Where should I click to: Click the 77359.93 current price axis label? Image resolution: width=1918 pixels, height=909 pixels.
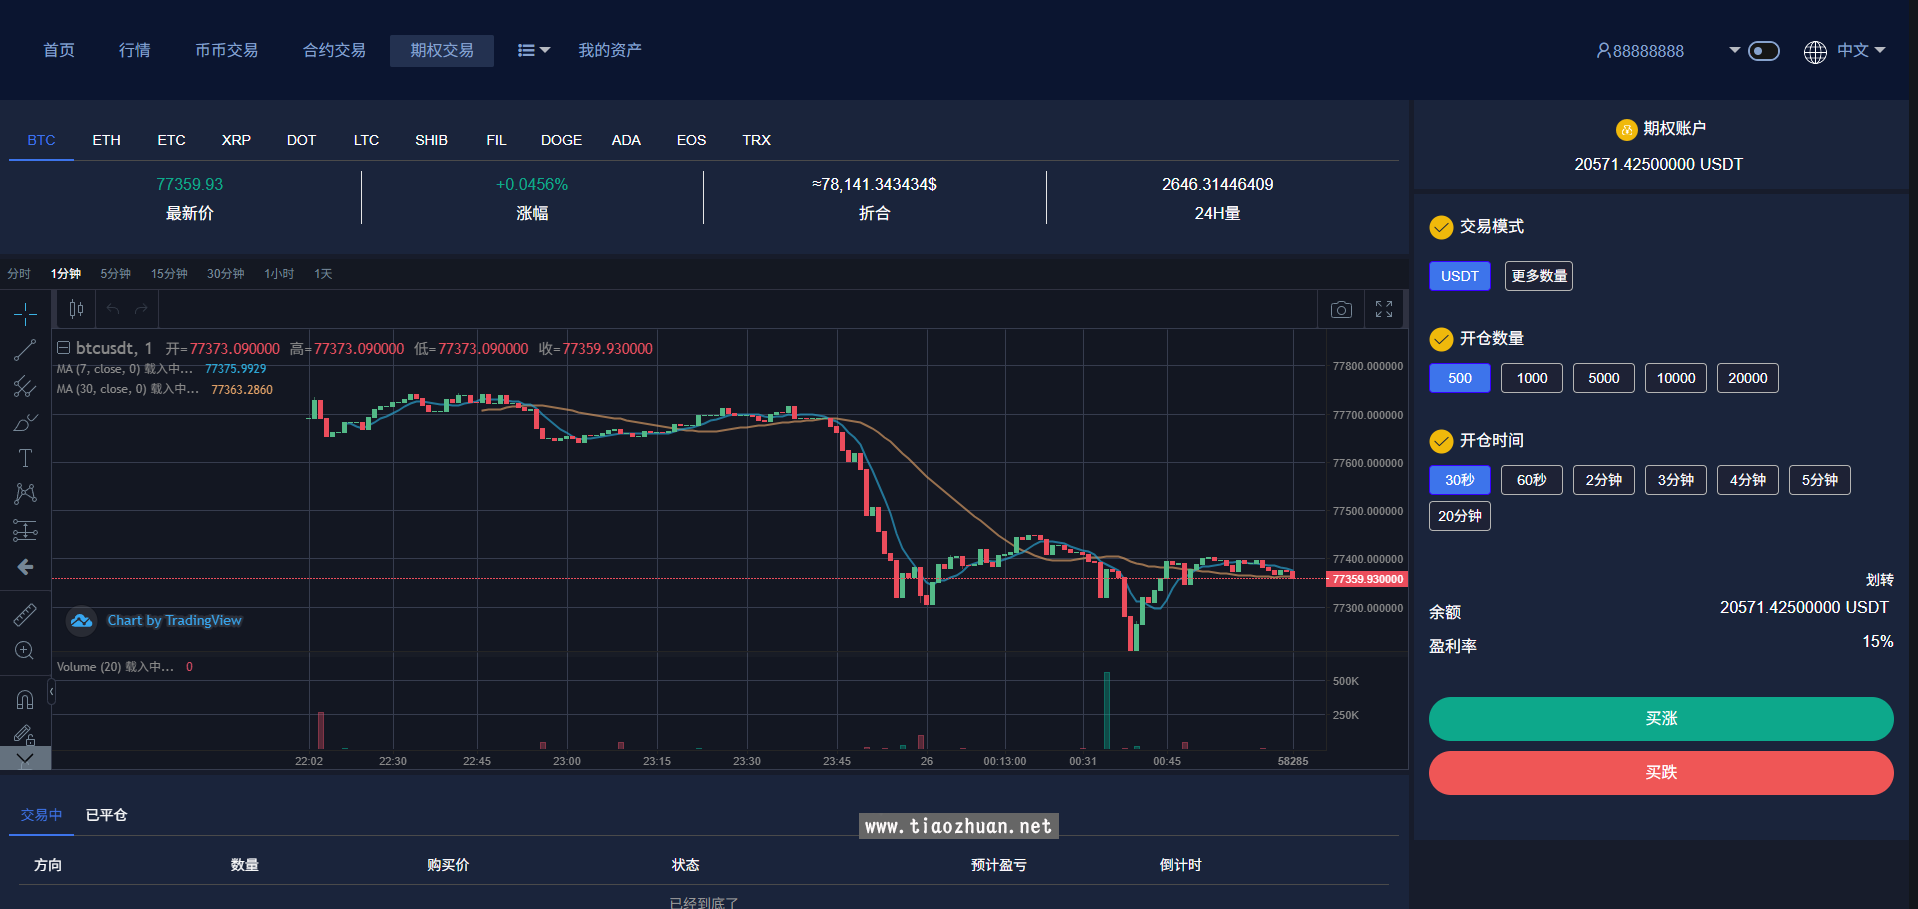pos(1367,579)
